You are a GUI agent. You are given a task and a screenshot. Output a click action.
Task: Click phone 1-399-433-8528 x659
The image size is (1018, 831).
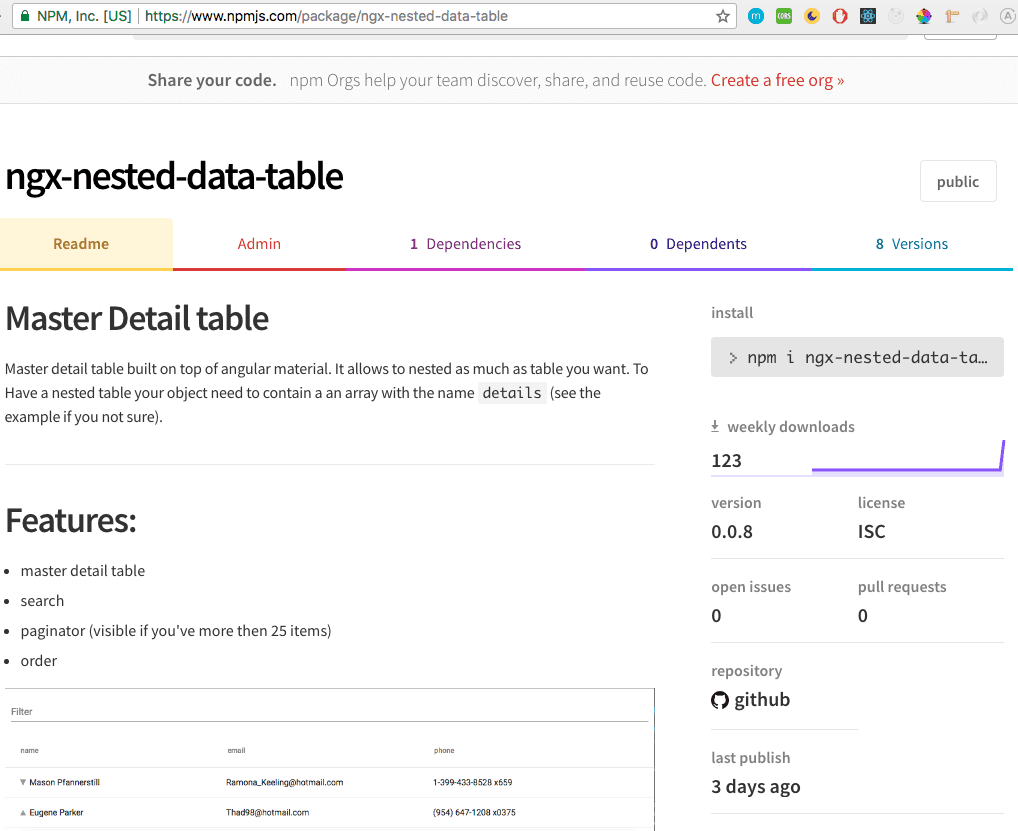coord(473,783)
